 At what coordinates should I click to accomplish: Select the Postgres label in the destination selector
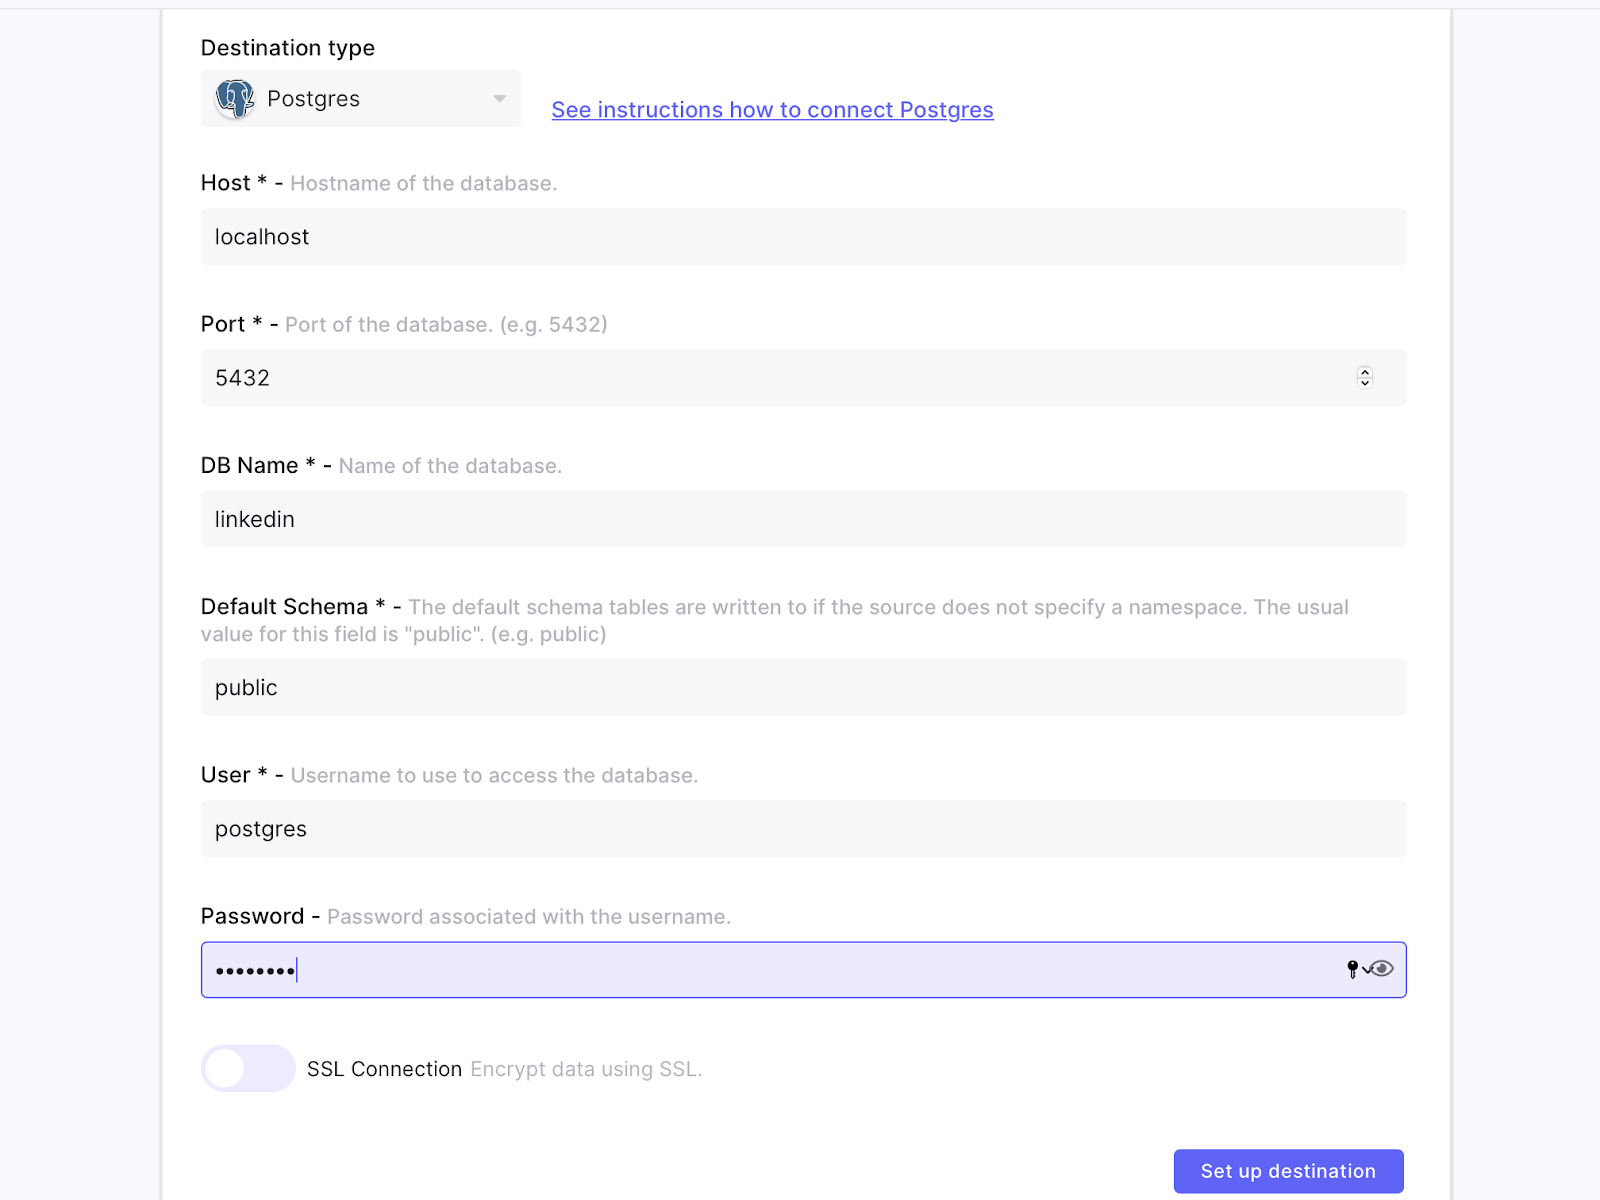[312, 98]
